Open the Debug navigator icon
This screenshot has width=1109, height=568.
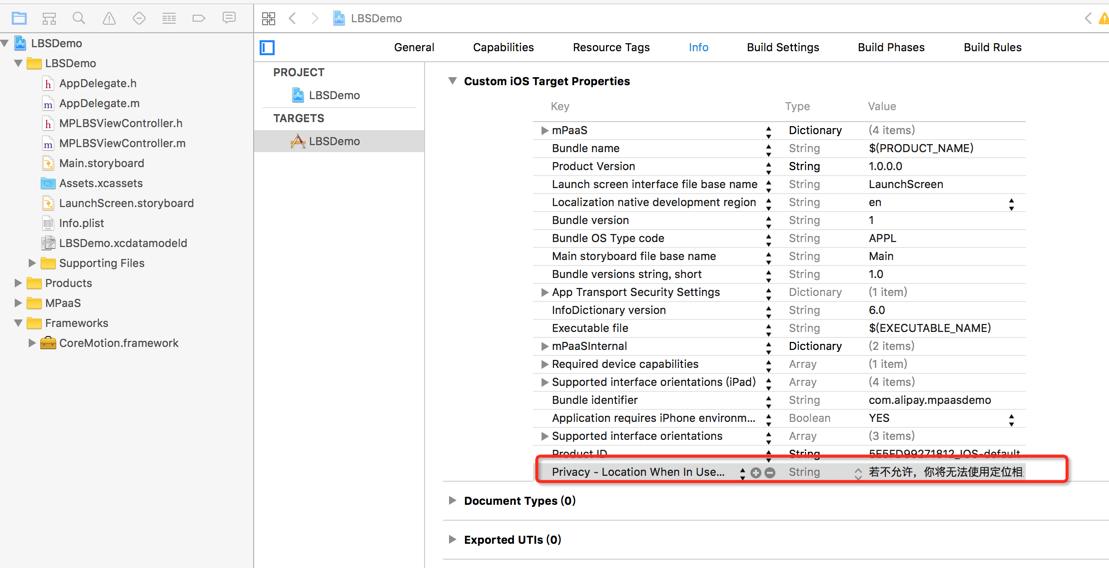click(x=169, y=18)
